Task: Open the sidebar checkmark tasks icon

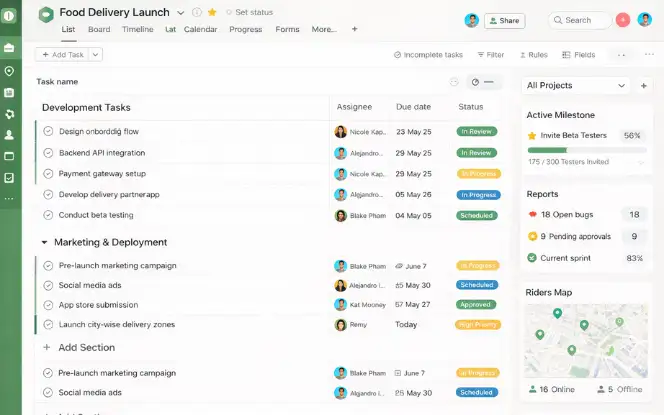Action: [x=9, y=178]
